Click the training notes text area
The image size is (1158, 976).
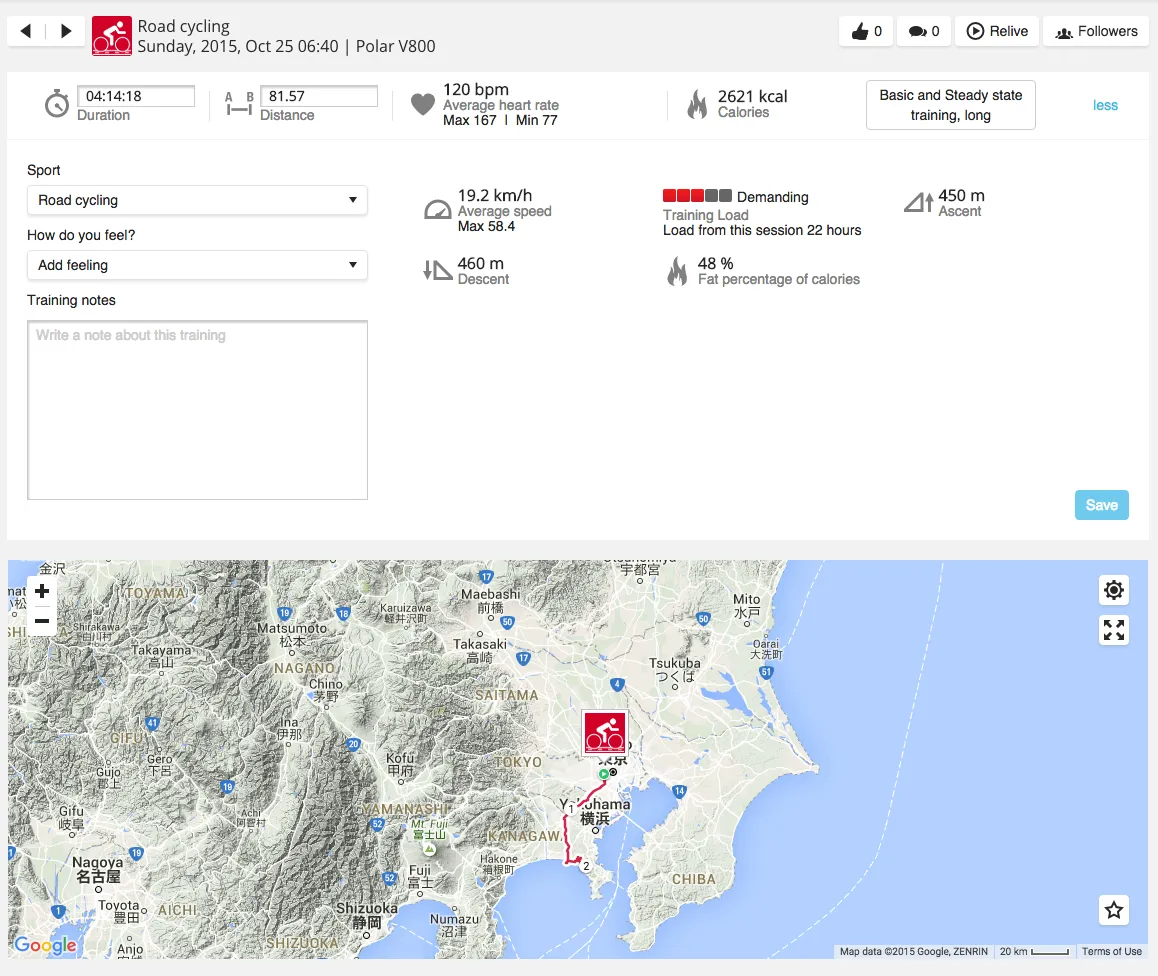[197, 410]
